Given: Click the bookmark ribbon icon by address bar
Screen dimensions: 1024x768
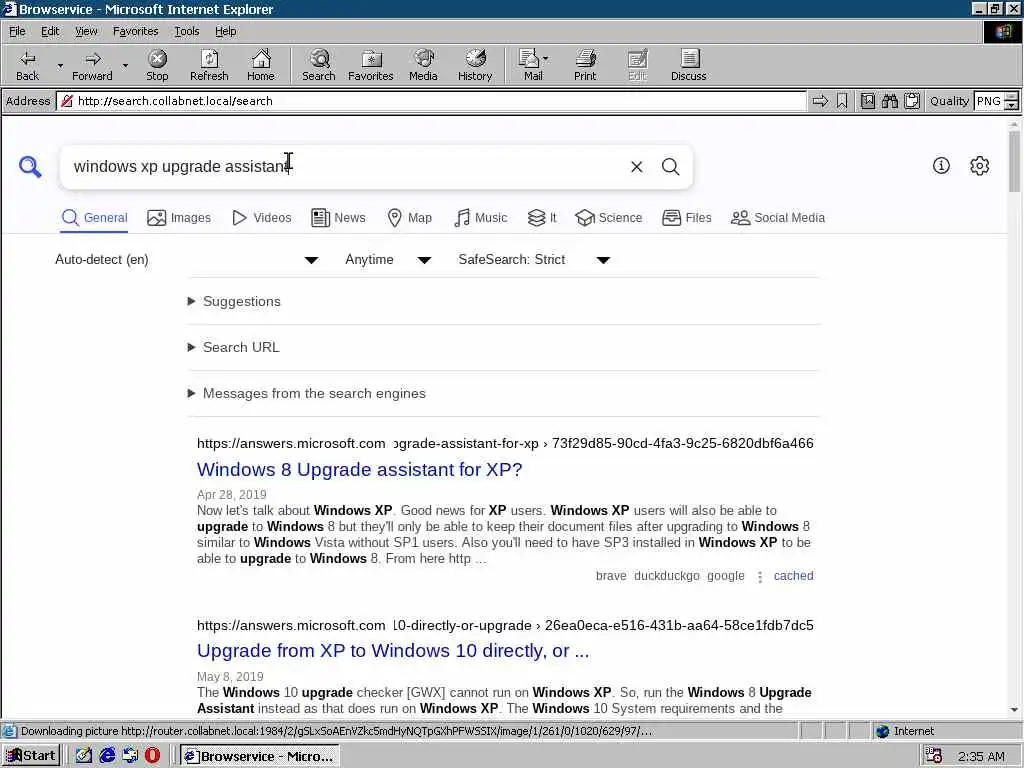Looking at the screenshot, I should [x=842, y=101].
